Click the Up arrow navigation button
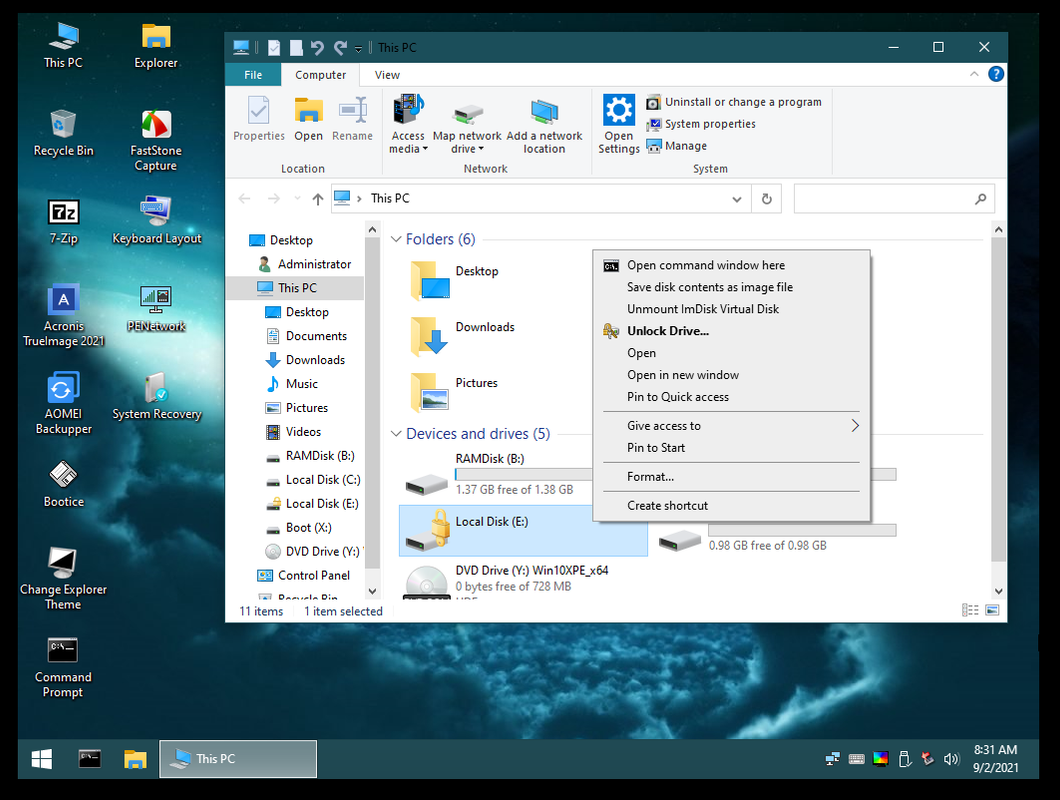Viewport: 1060px width, 800px height. [x=318, y=199]
